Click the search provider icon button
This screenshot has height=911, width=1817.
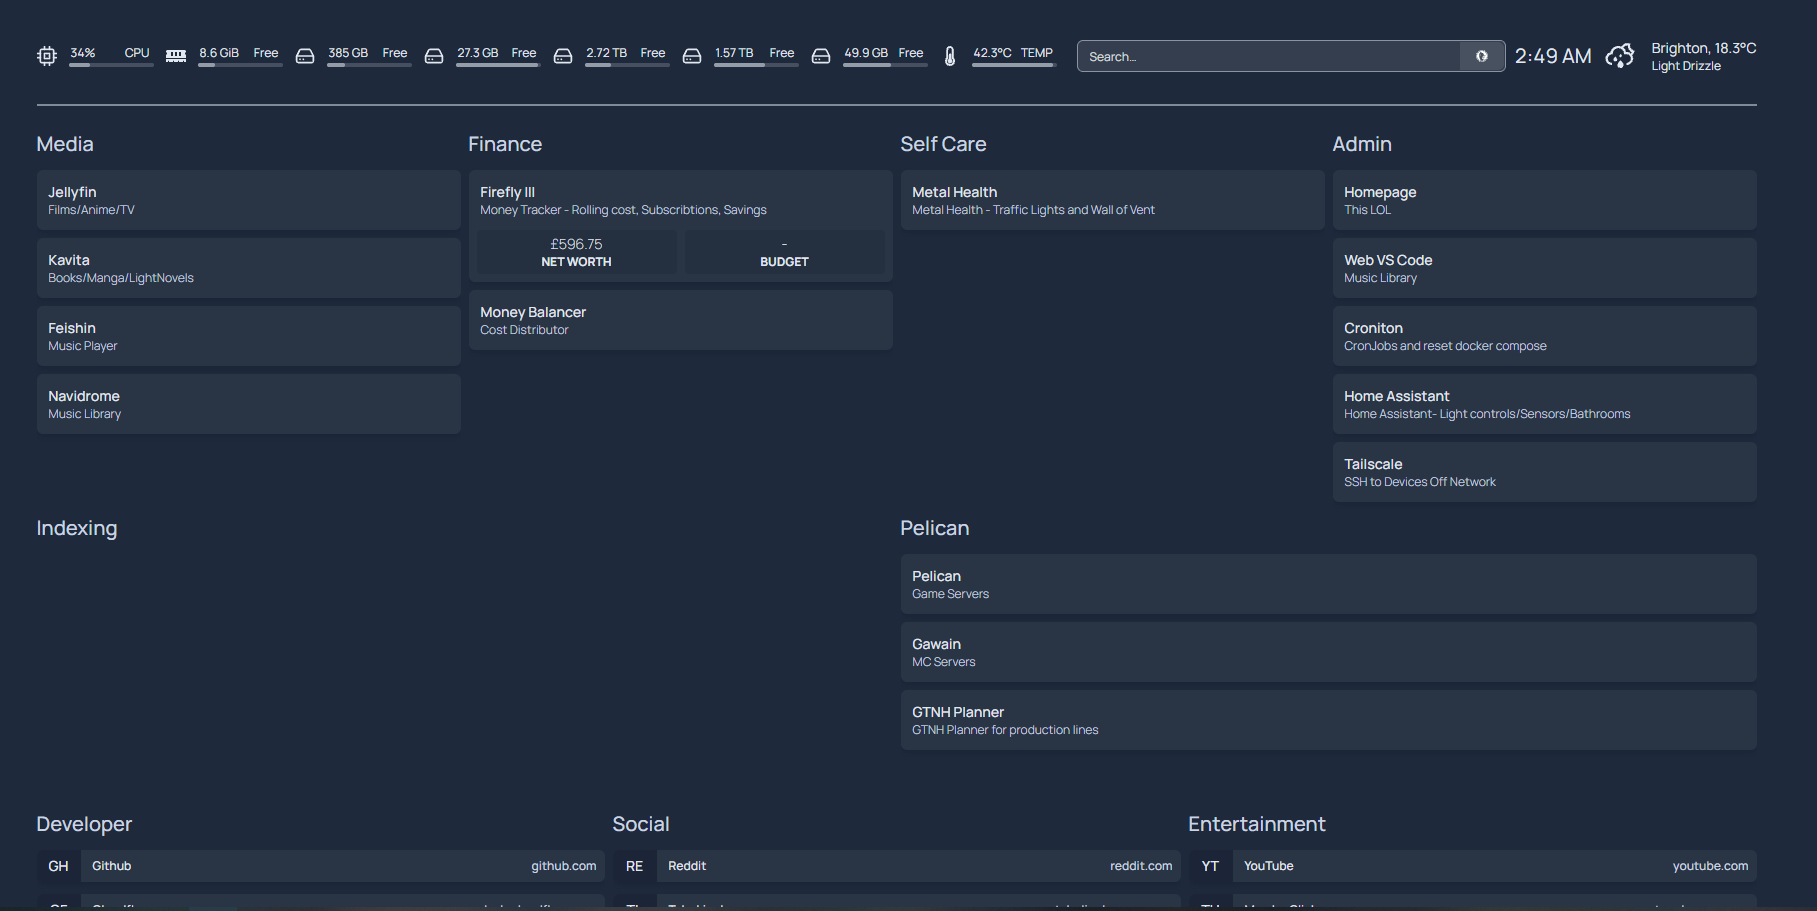1482,56
